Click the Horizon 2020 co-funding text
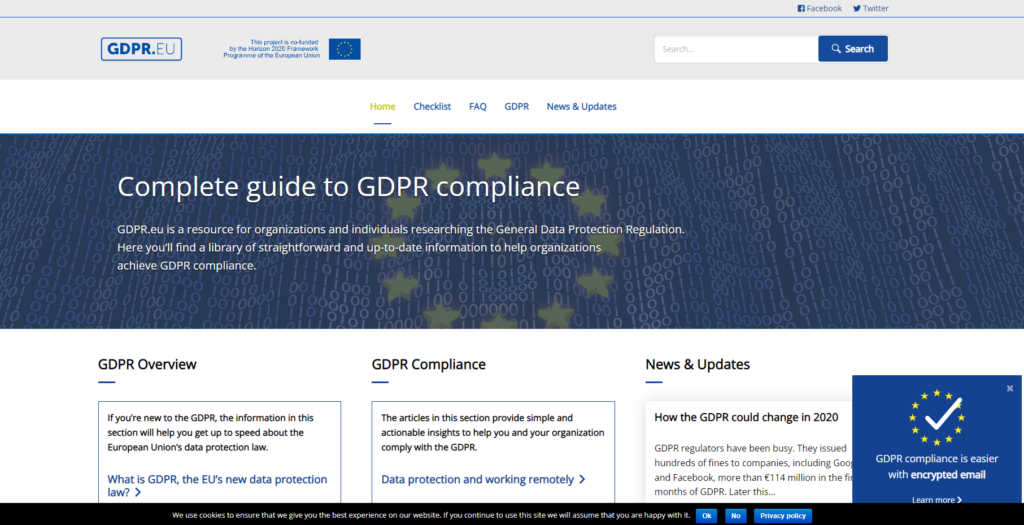Viewport: 1024px width, 525px height. pyautogui.click(x=272, y=49)
